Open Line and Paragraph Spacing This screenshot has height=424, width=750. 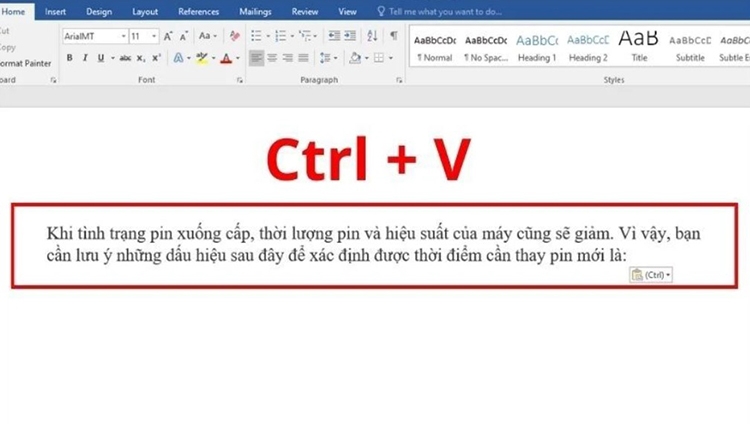click(325, 58)
